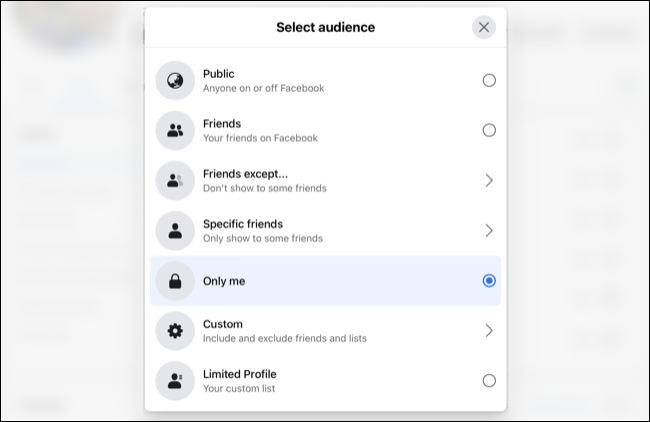Click the single-person Specific friends icon
650x422 pixels.
[x=175, y=230]
